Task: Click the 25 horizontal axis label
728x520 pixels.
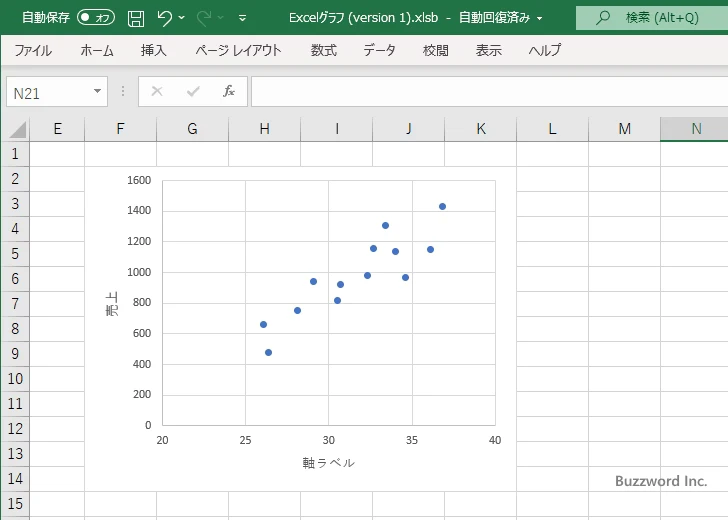Action: click(245, 440)
